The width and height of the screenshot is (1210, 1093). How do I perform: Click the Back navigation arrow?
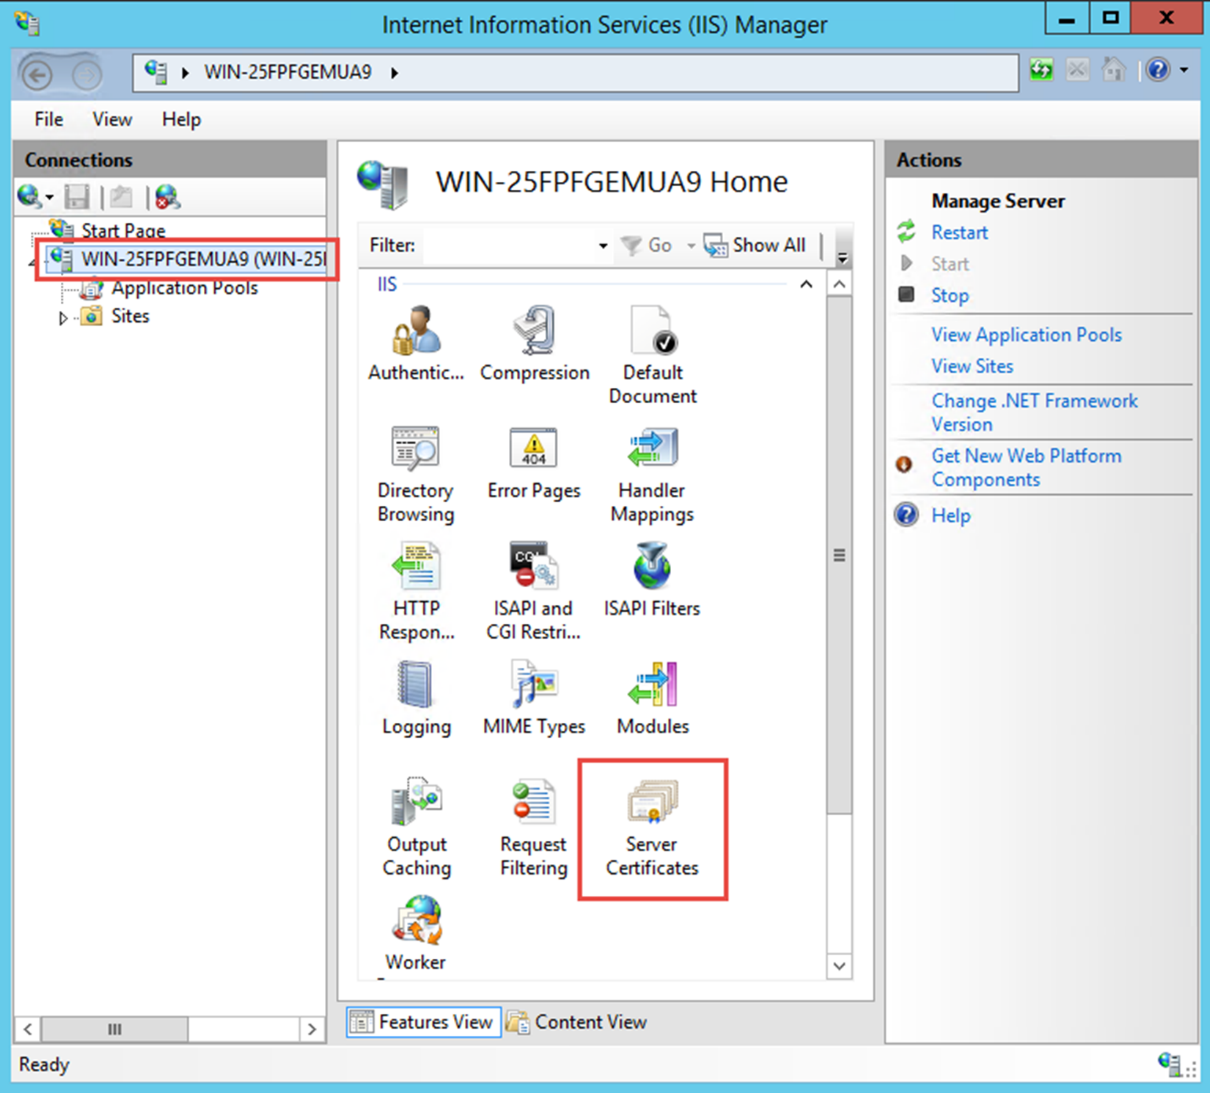tap(37, 74)
